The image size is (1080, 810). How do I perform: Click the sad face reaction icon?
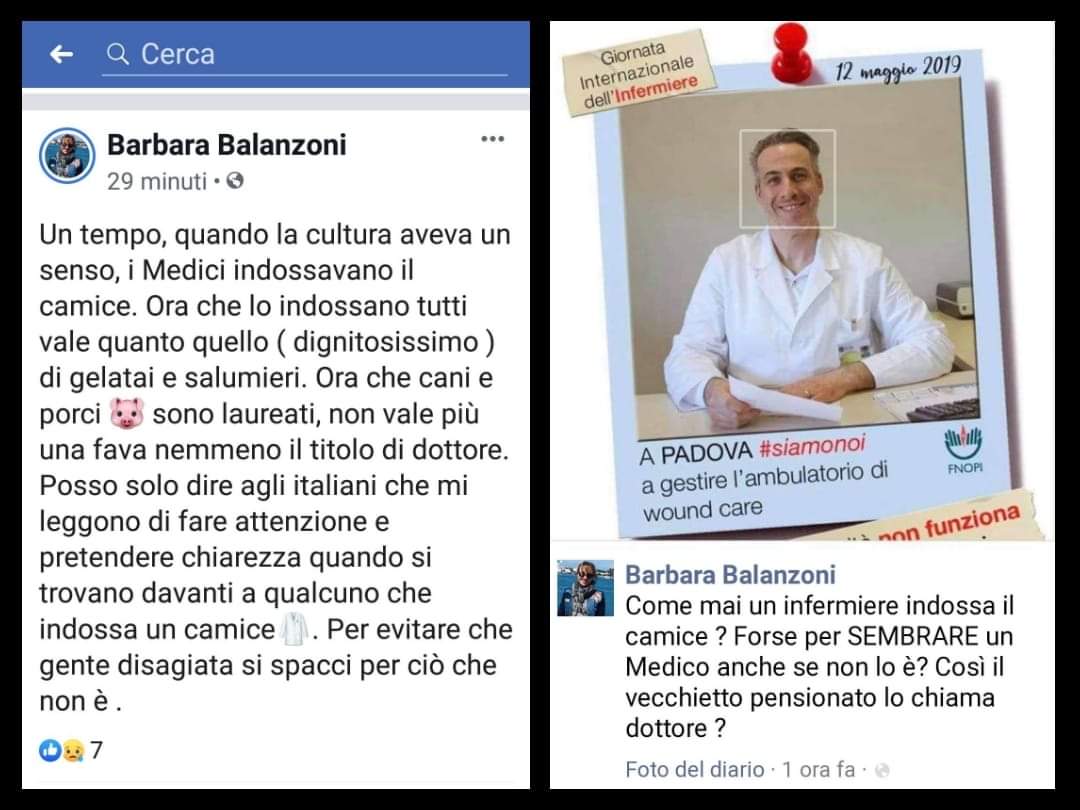coord(73,750)
